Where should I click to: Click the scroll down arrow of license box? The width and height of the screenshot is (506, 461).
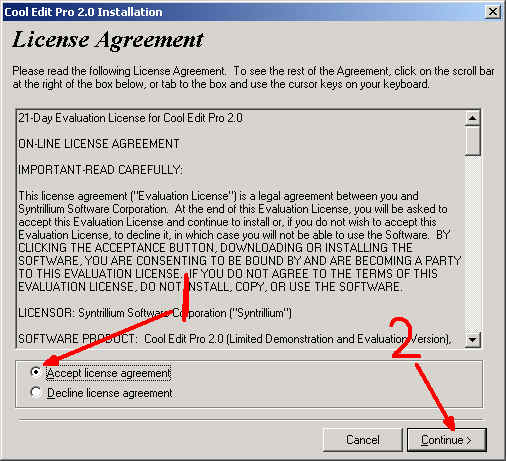472,340
